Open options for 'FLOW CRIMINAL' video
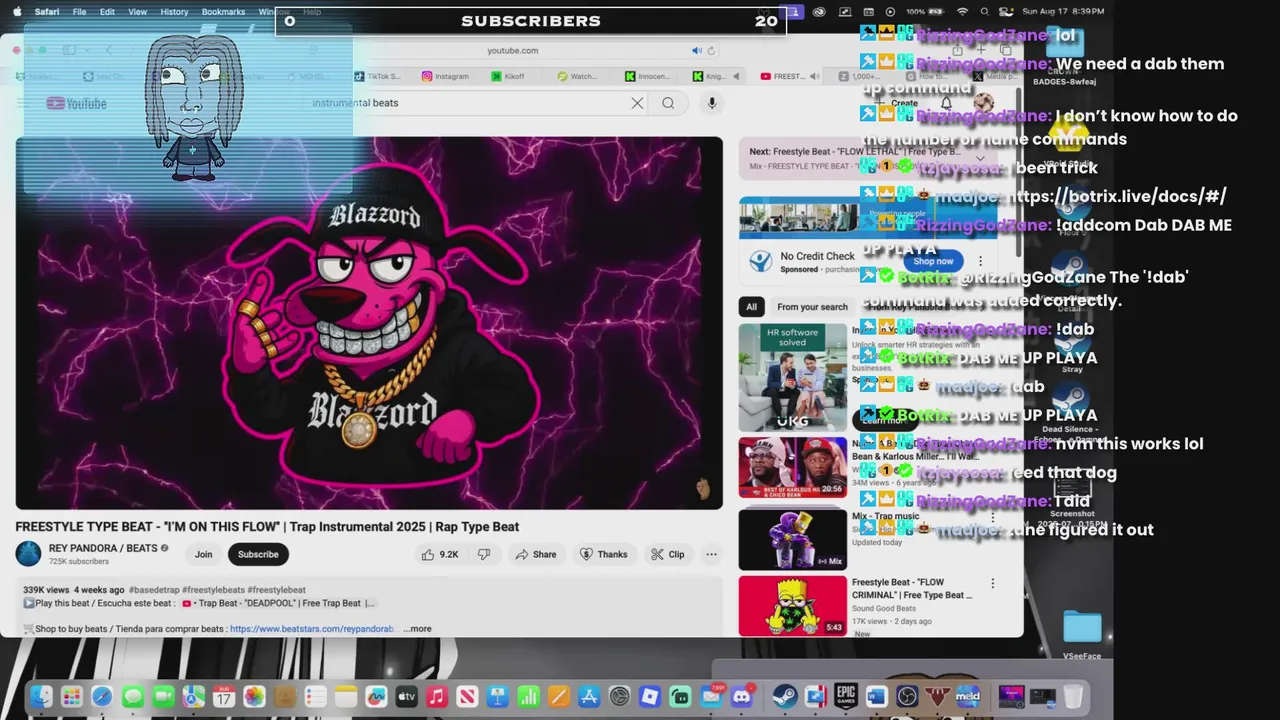Screen dimensions: 1280x720 coord(992,583)
